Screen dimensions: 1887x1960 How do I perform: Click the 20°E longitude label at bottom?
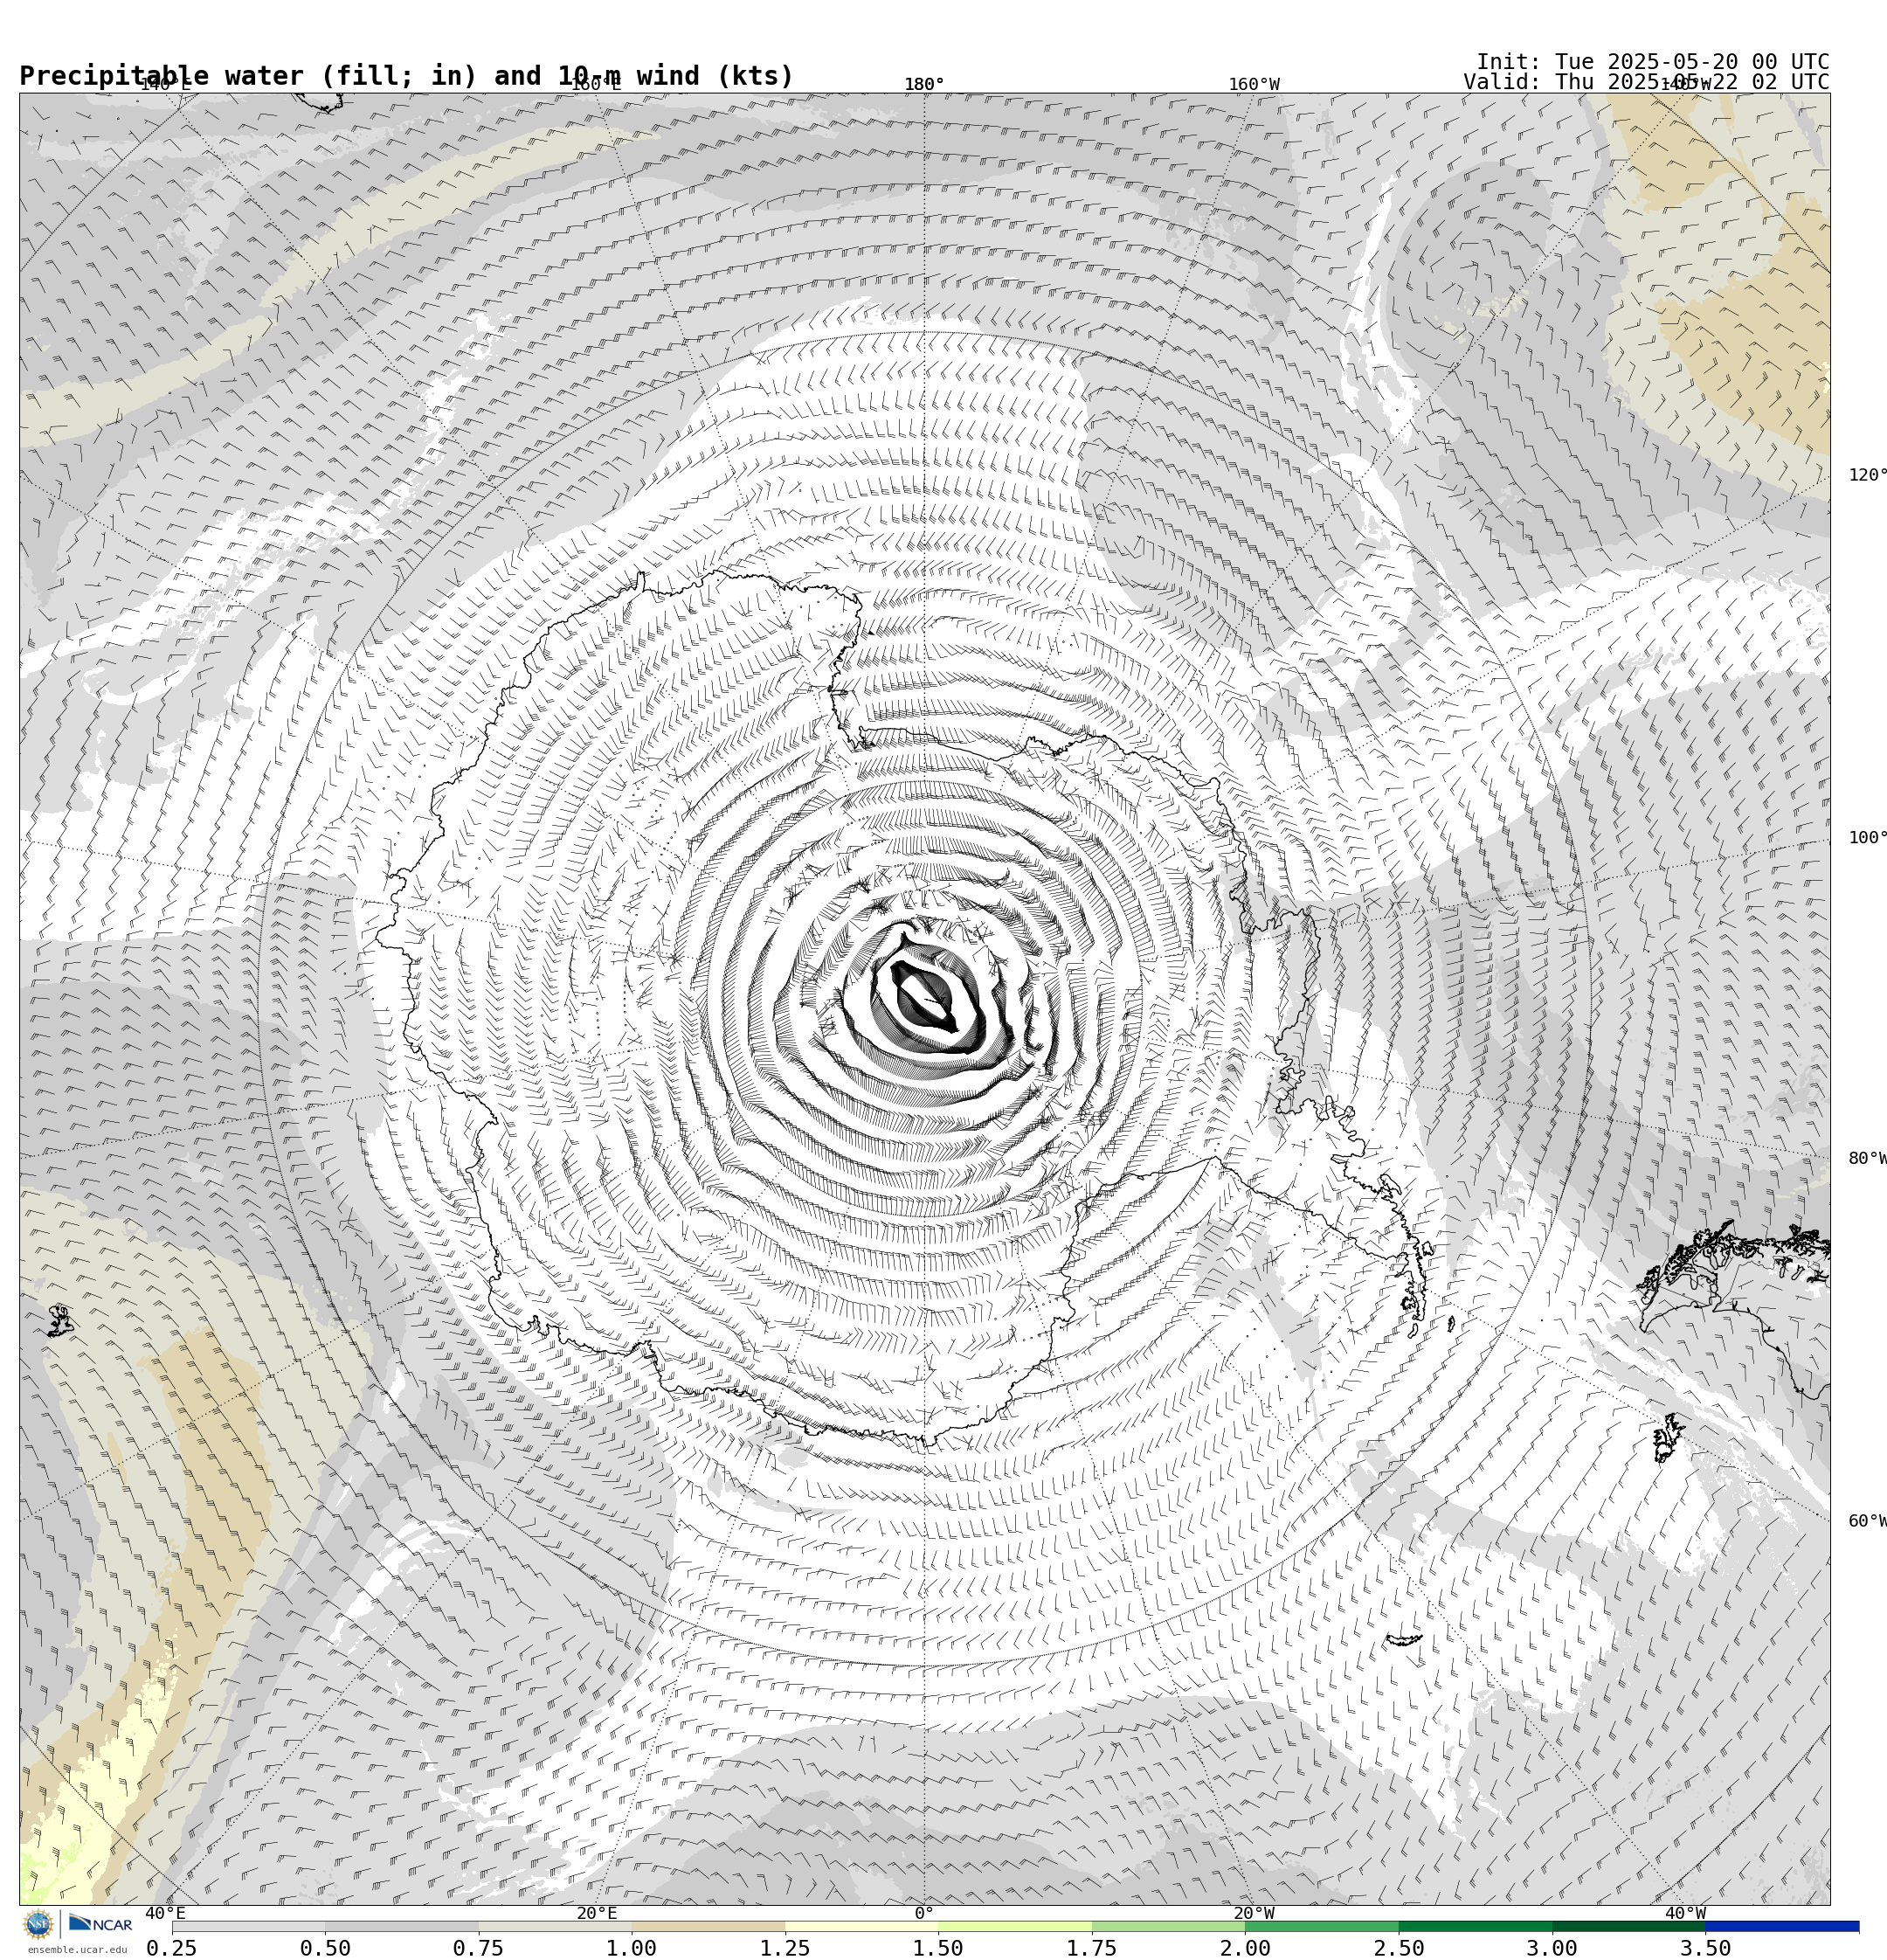pos(596,1913)
